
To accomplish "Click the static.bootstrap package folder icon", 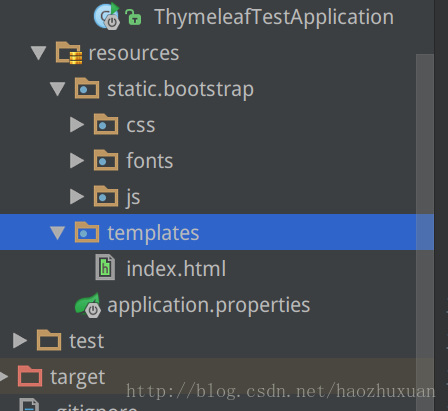I will [x=87, y=88].
